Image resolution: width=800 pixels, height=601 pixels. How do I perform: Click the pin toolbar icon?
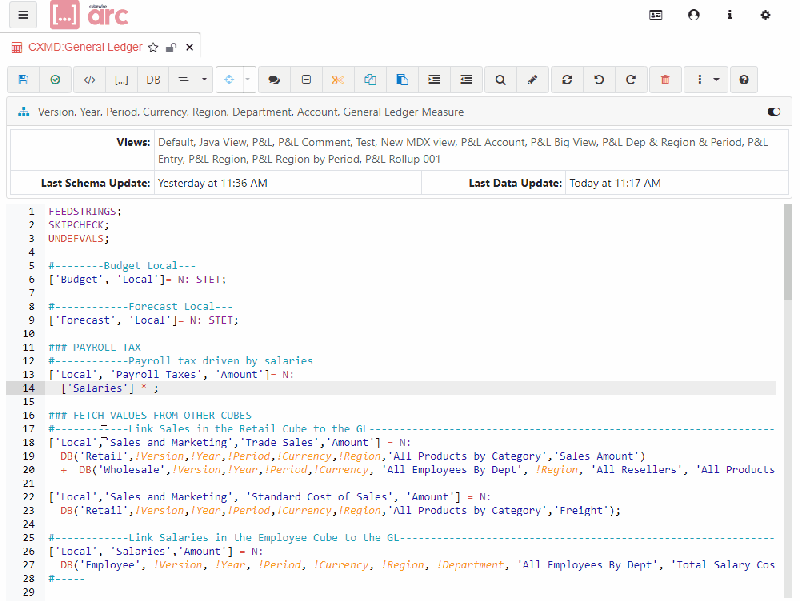(532, 80)
